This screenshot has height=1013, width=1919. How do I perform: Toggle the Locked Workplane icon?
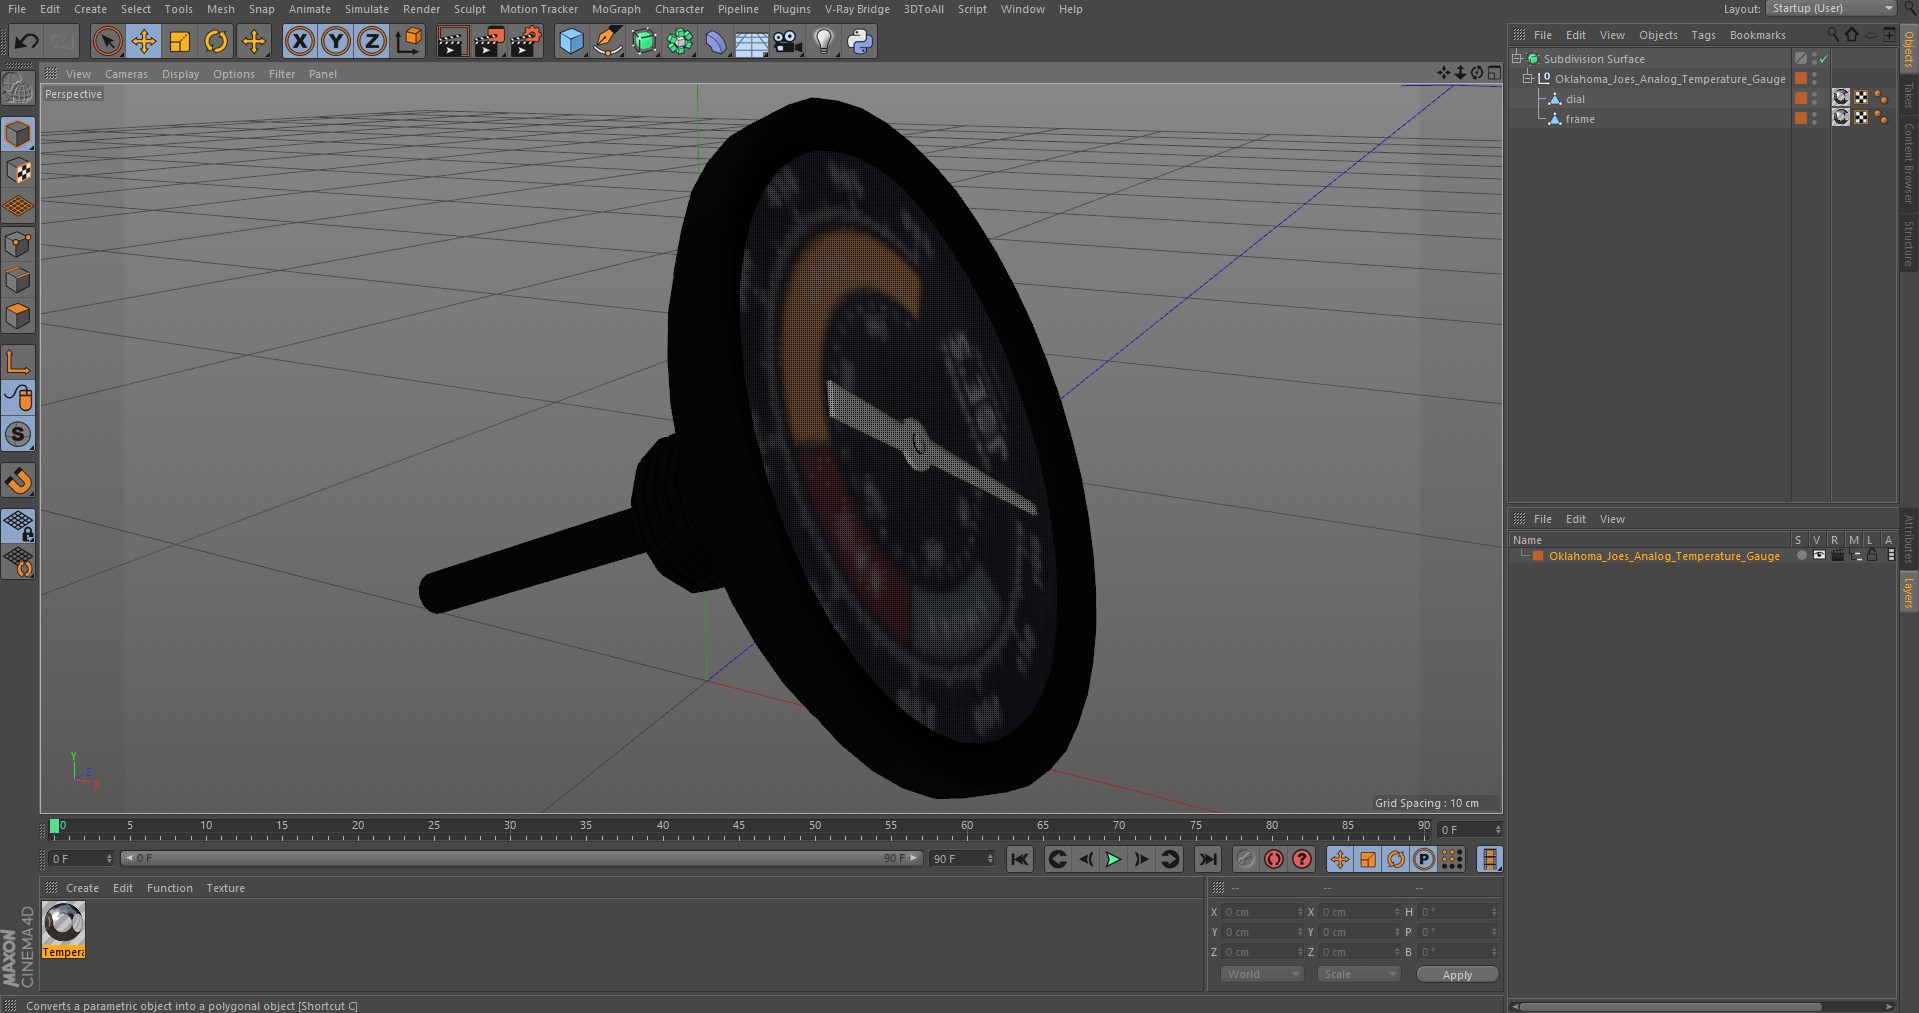(x=18, y=525)
